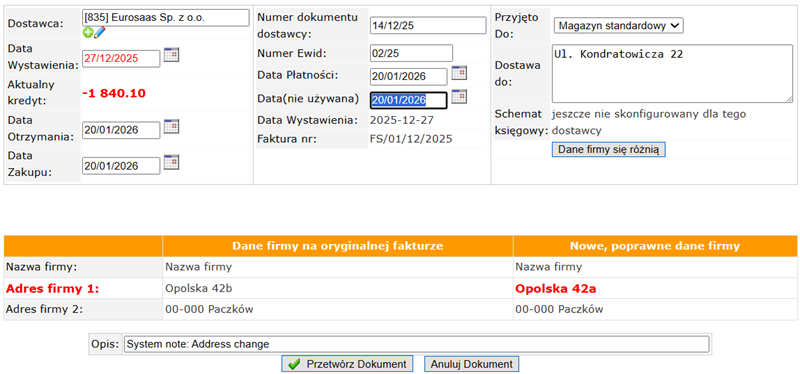Click the Dostawca input field

tap(166, 17)
